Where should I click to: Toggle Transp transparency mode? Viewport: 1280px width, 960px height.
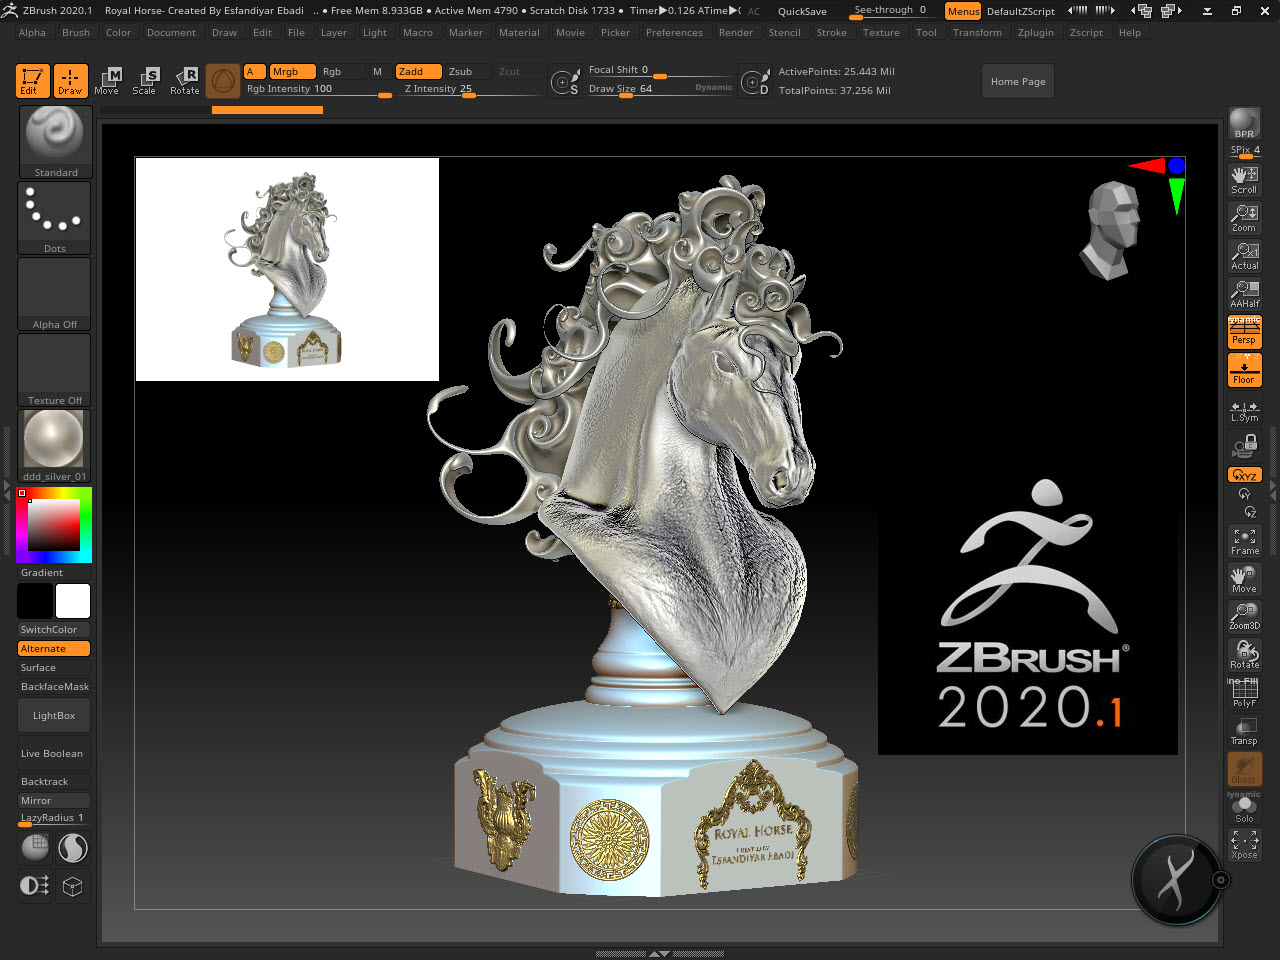[x=1244, y=731]
